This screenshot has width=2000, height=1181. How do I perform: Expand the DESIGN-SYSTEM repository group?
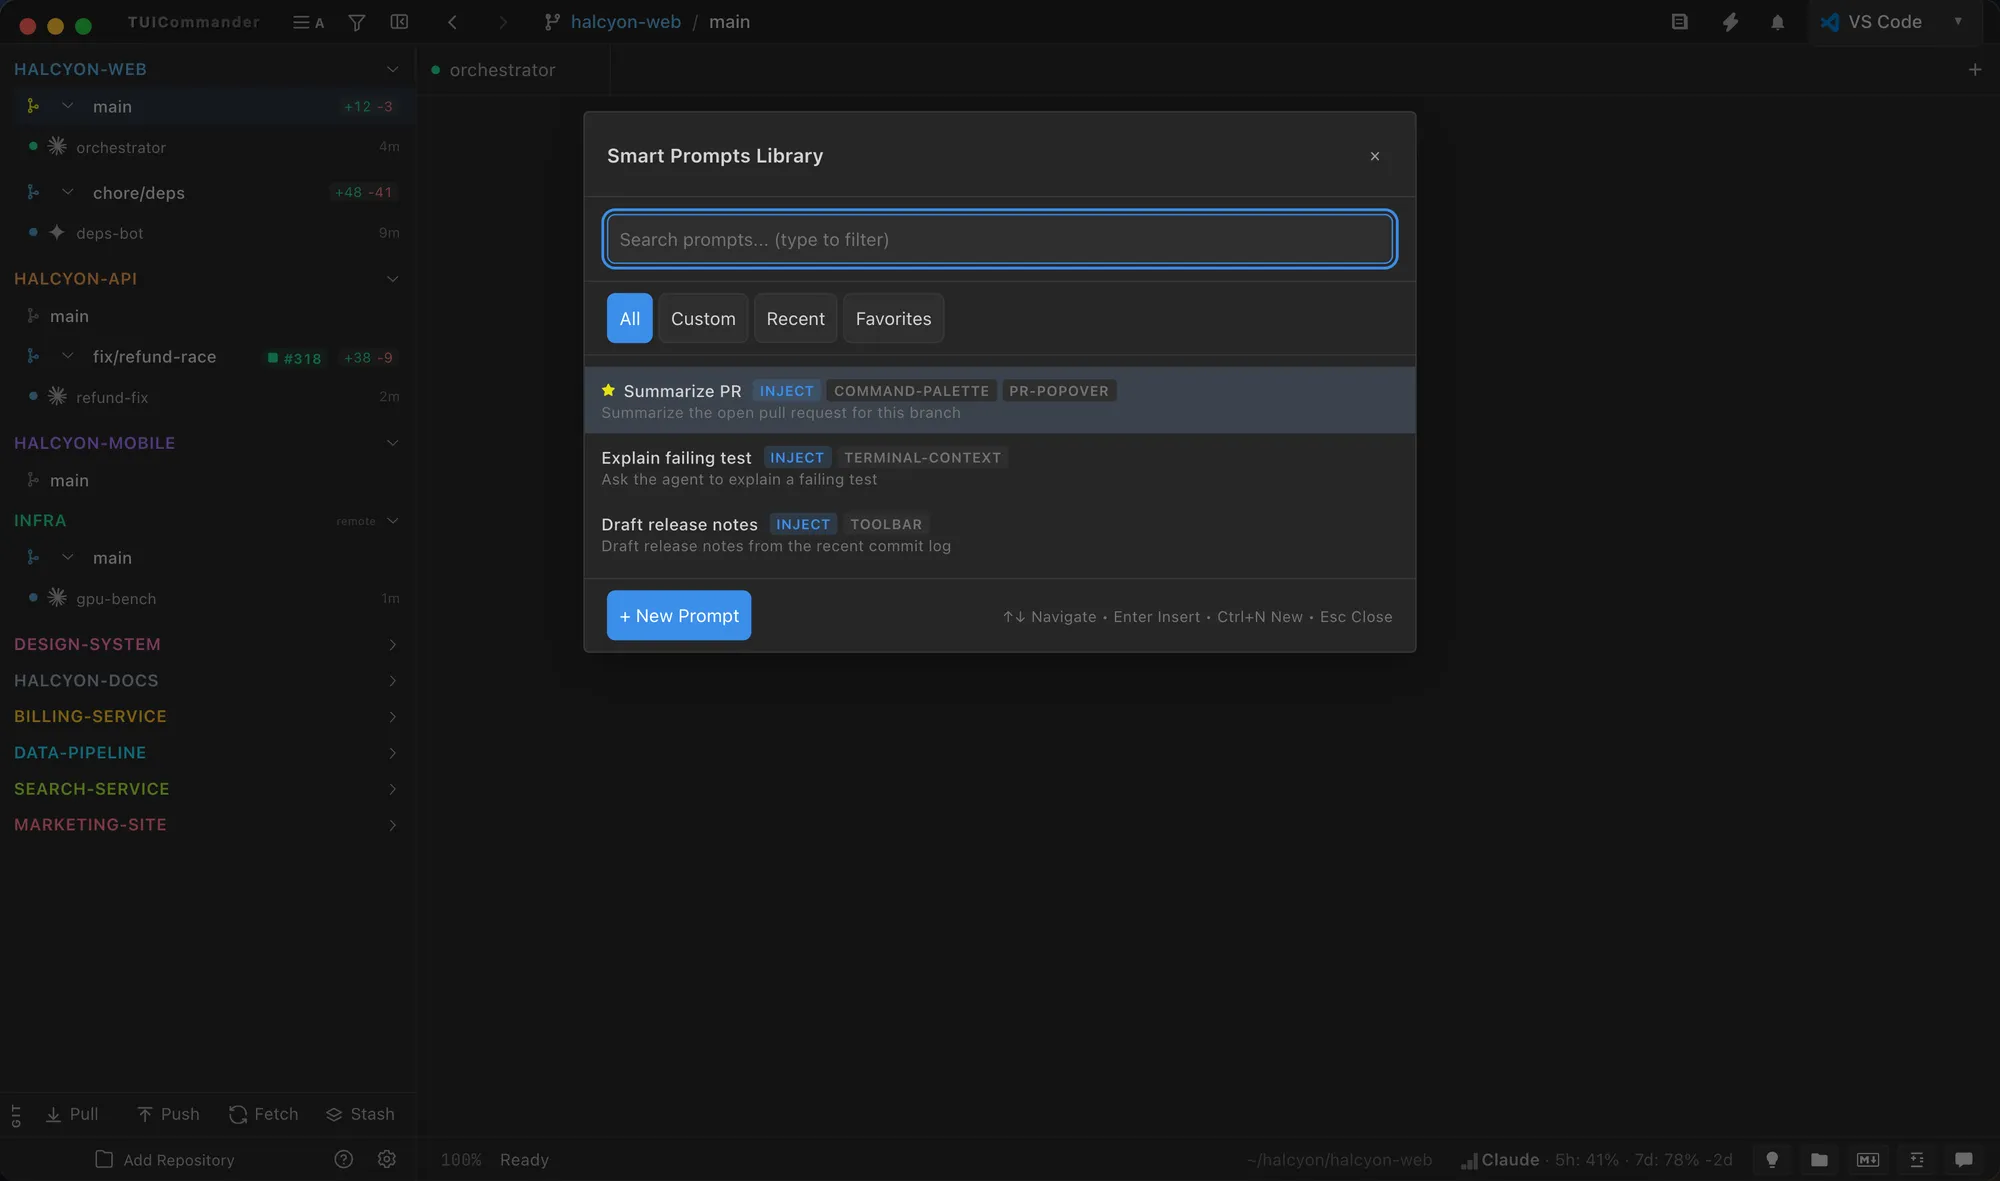coord(392,645)
